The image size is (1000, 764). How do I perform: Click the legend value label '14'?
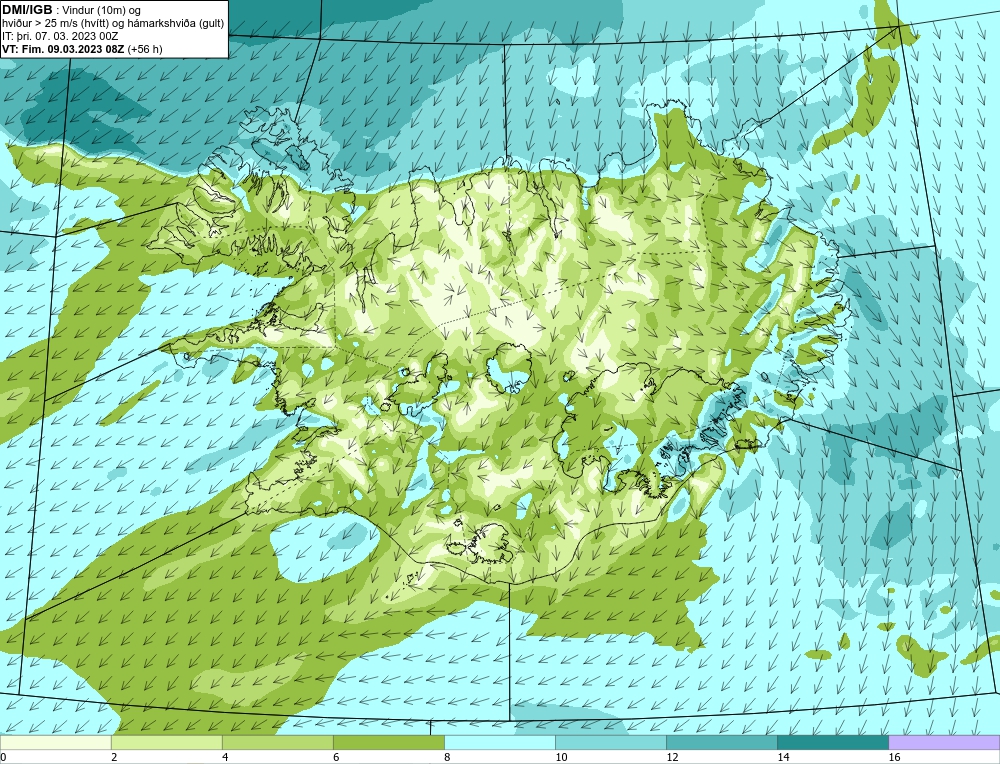[x=783, y=757]
